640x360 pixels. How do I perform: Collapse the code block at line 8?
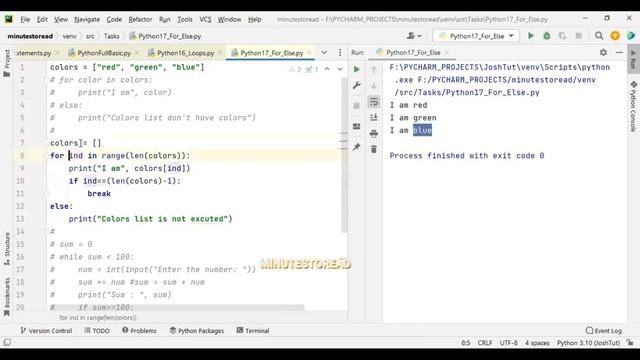pyautogui.click(x=46, y=156)
